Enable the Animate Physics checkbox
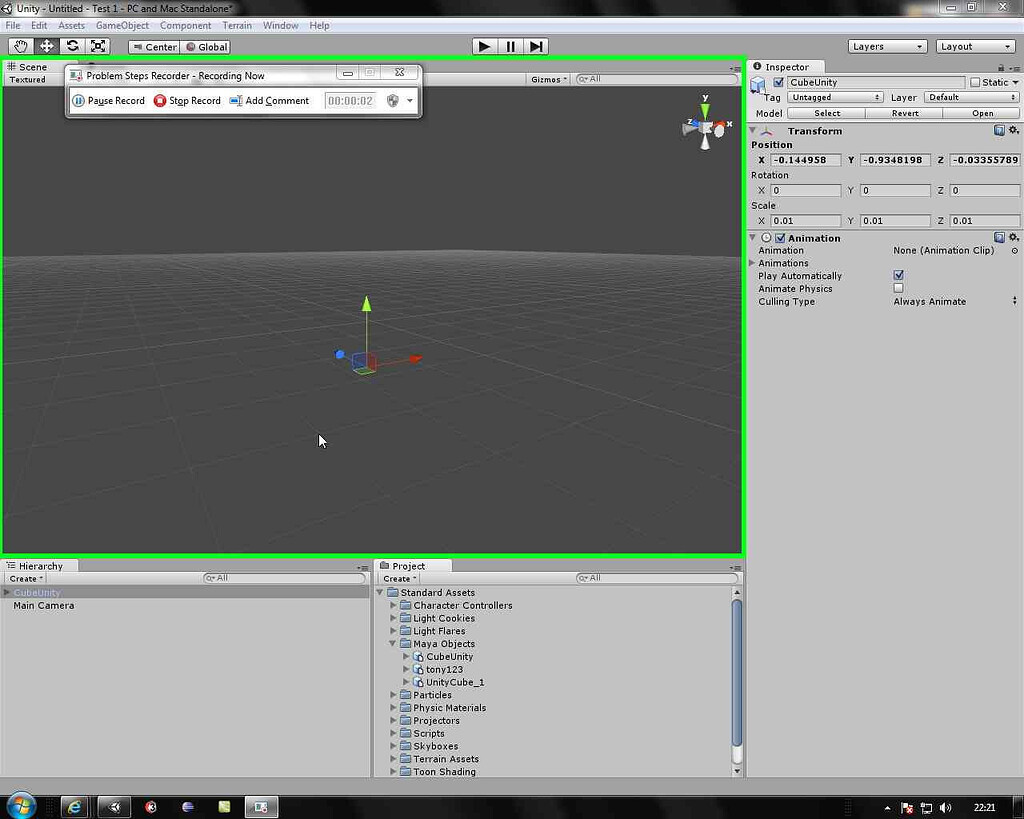The height and width of the screenshot is (819, 1024). [898, 288]
